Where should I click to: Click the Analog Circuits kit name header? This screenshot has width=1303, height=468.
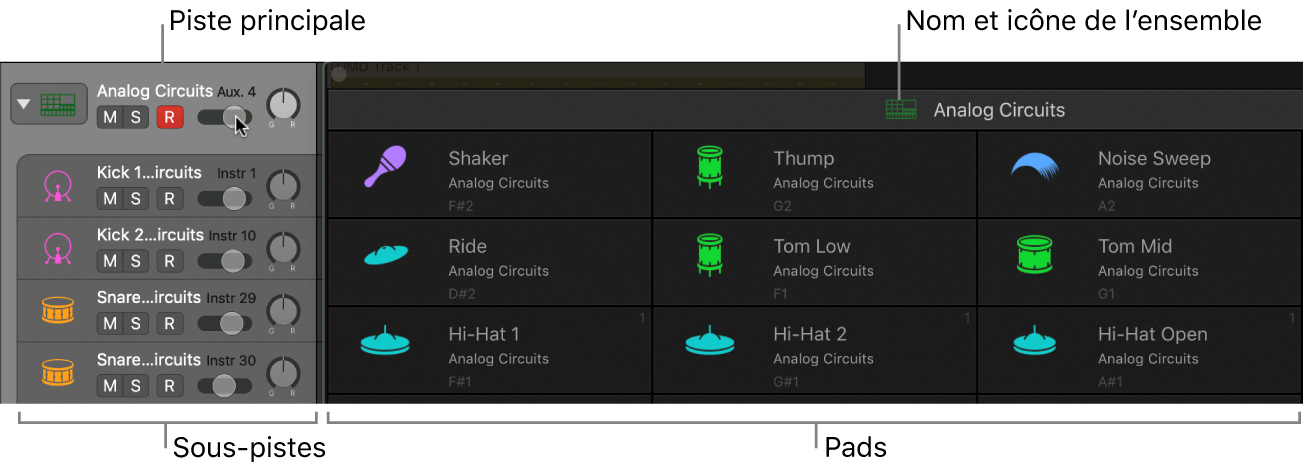pos(998,110)
